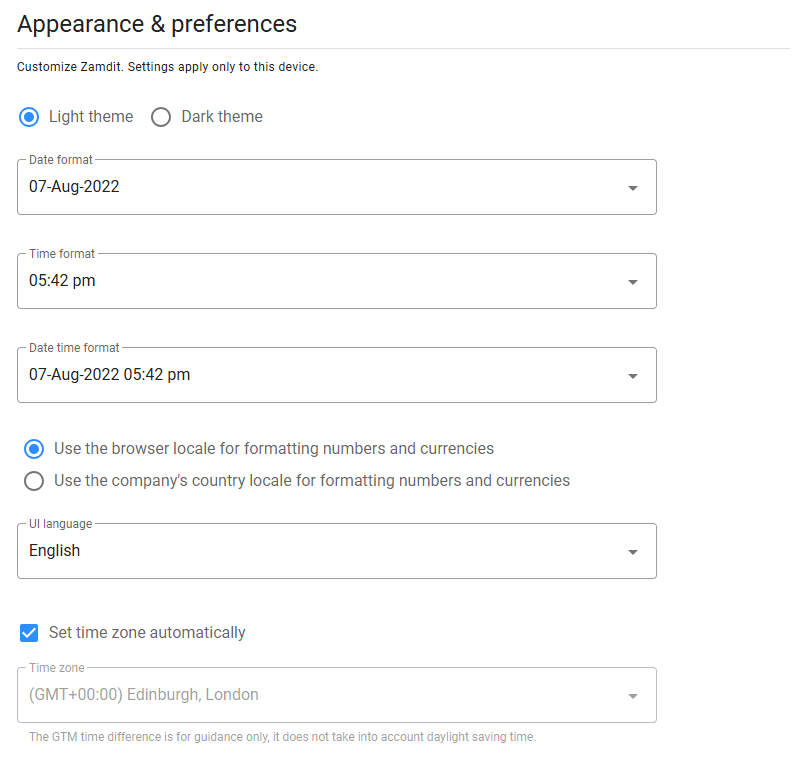The width and height of the screenshot is (806, 758).
Task: Click the filled browser locale radio circle
Action: [34, 449]
